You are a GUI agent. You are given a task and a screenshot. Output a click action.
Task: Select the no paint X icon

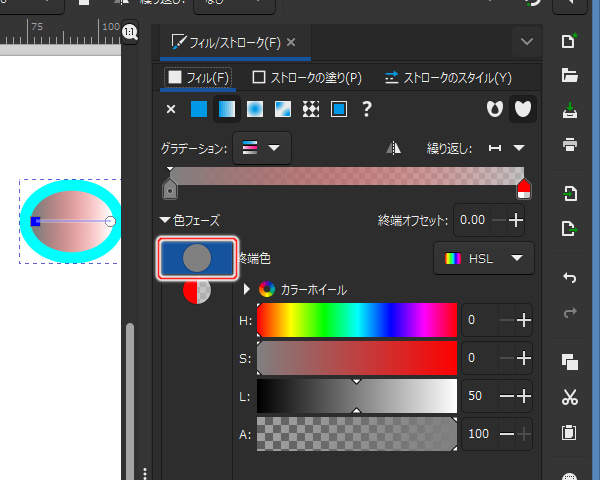click(171, 109)
